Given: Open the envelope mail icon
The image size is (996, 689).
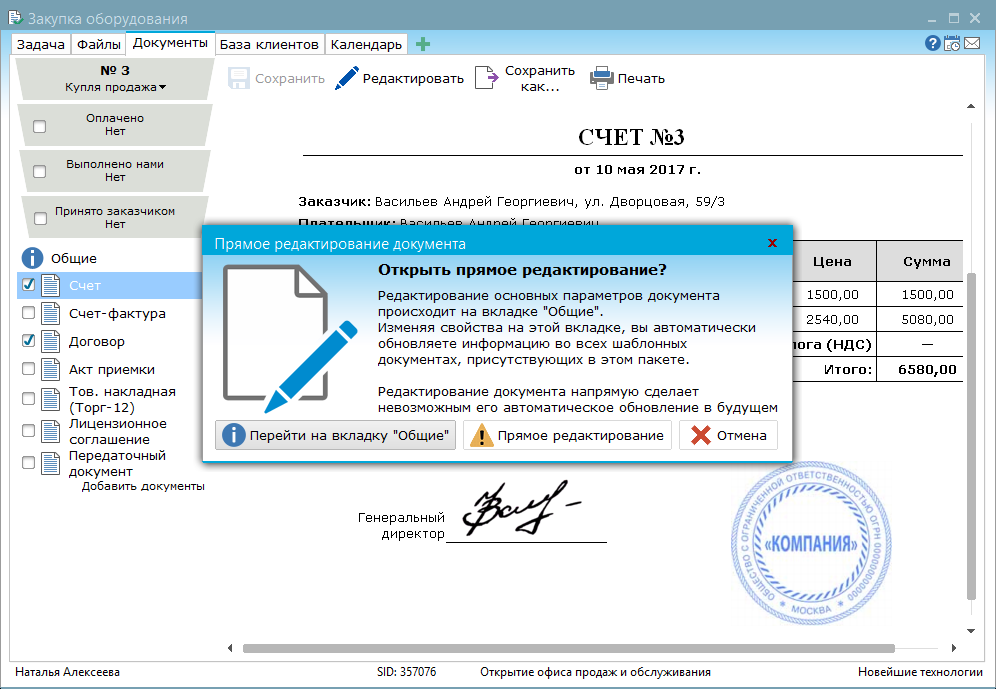Looking at the screenshot, I should point(972,43).
